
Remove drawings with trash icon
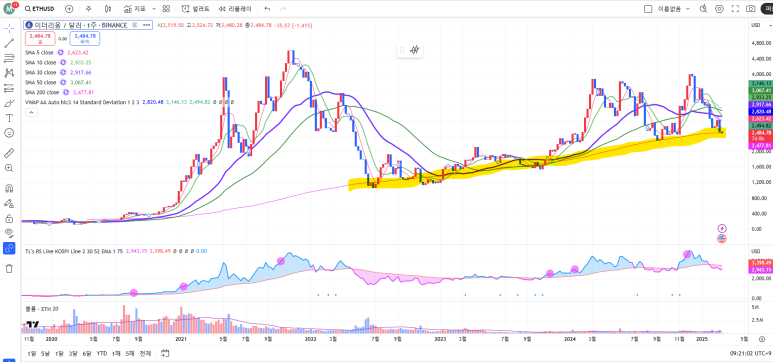click(9, 269)
